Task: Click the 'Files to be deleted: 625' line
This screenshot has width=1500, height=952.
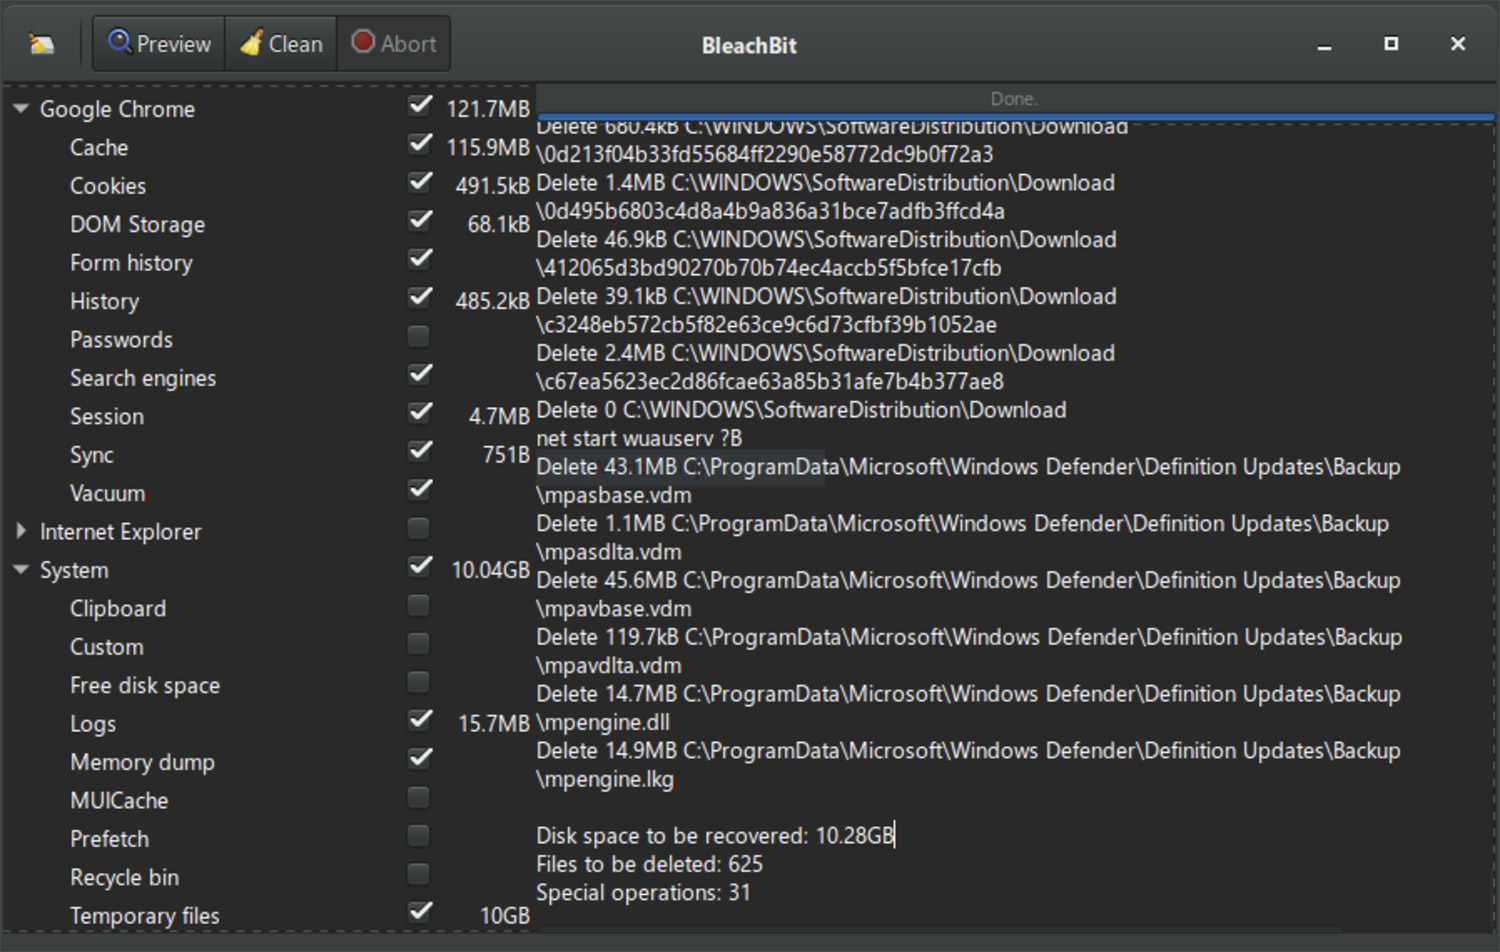Action: (649, 864)
